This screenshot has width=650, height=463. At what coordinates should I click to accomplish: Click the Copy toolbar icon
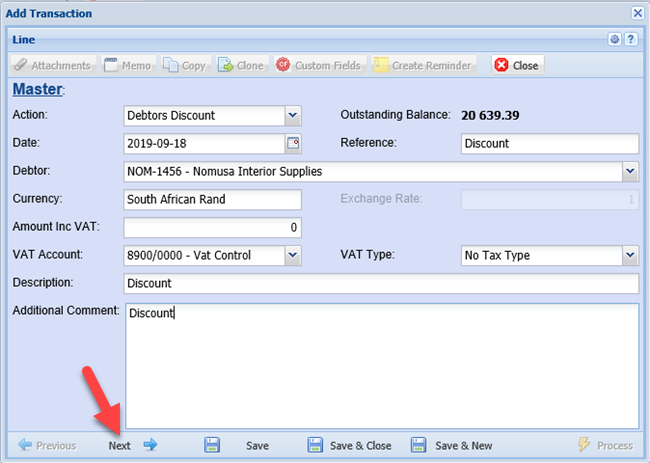click(x=185, y=65)
